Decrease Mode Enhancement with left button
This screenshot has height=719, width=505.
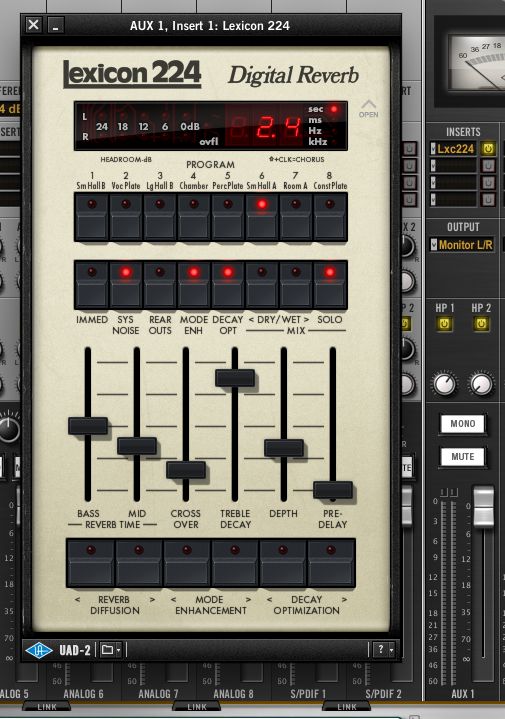point(187,563)
